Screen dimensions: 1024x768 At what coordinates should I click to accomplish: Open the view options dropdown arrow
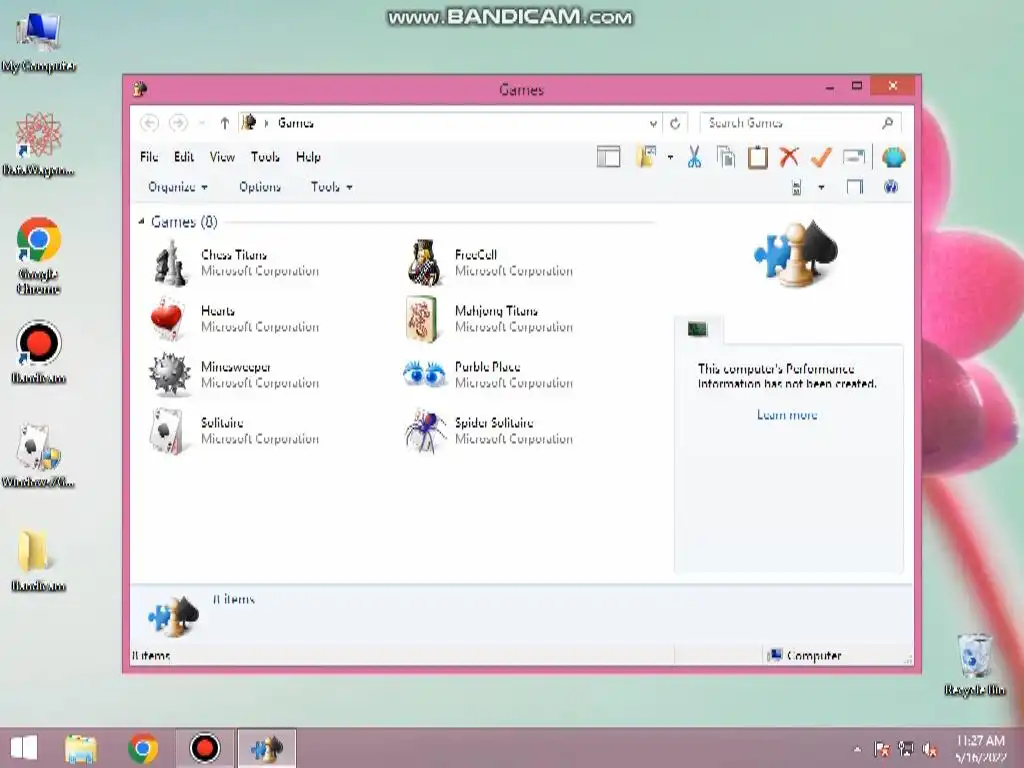click(822, 188)
